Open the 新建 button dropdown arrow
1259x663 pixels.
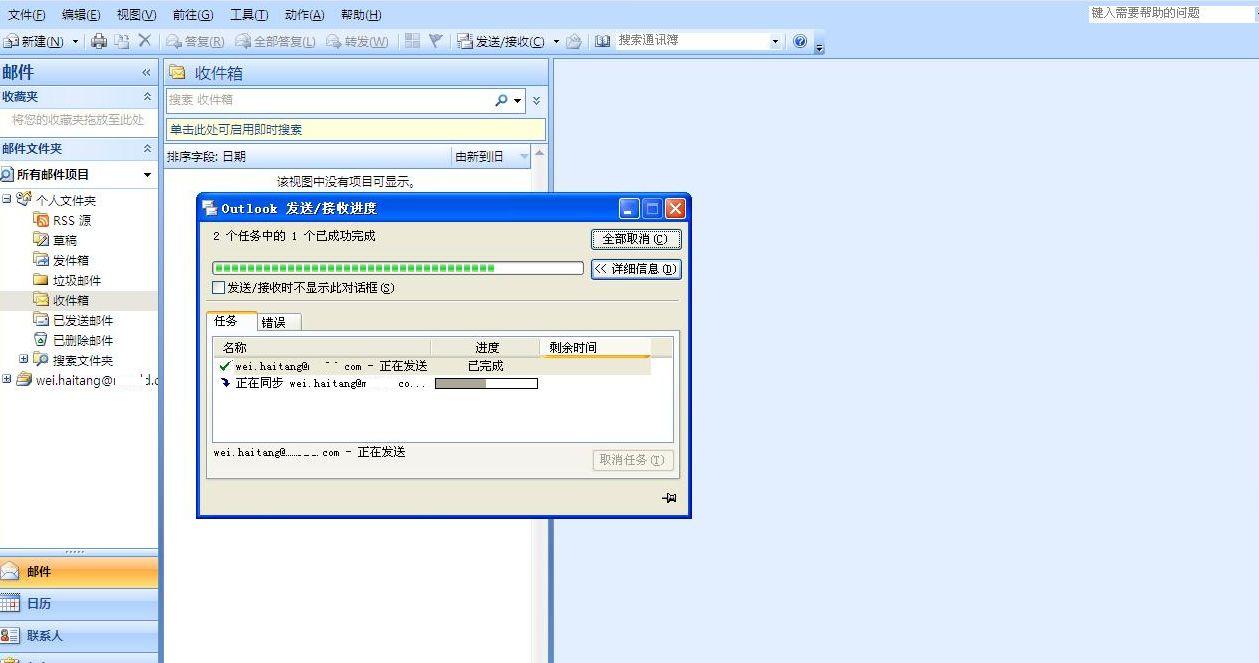[75, 42]
